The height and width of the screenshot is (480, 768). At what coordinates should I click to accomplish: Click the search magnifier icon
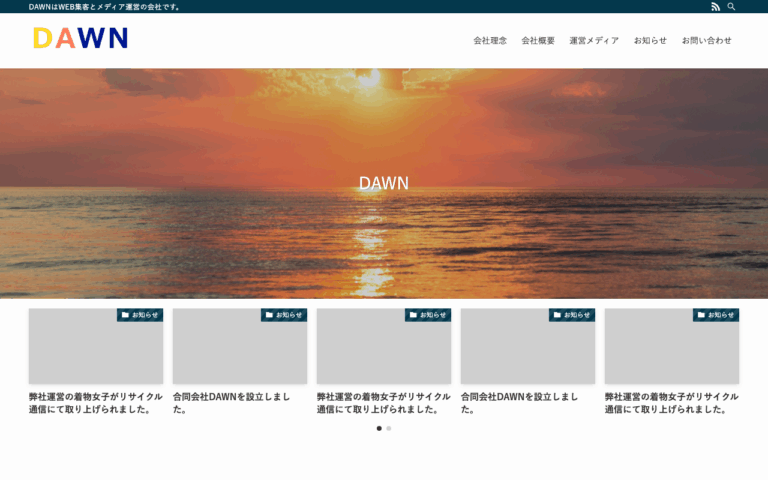(731, 7)
